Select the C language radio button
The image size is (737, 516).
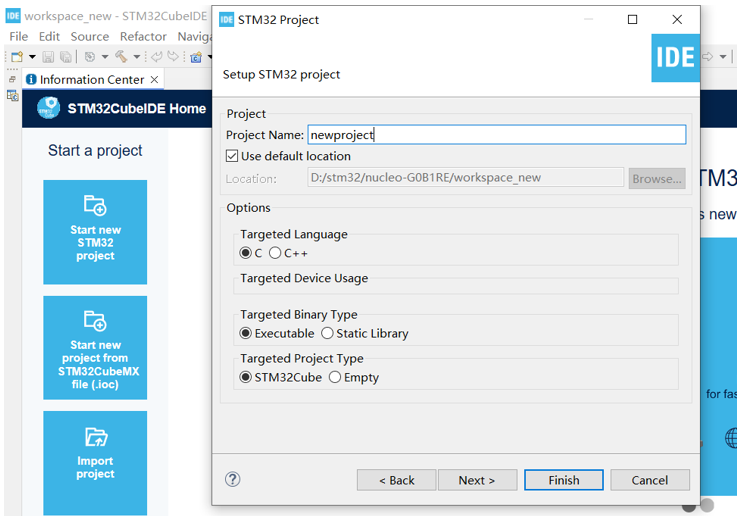coord(245,253)
